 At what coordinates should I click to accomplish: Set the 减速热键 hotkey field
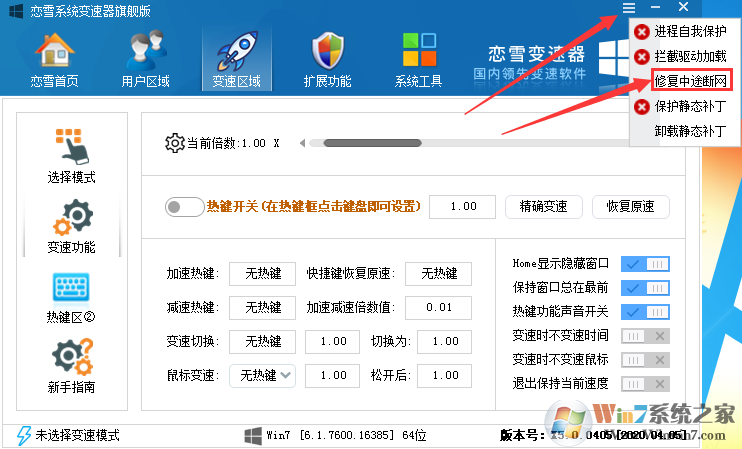(263, 308)
